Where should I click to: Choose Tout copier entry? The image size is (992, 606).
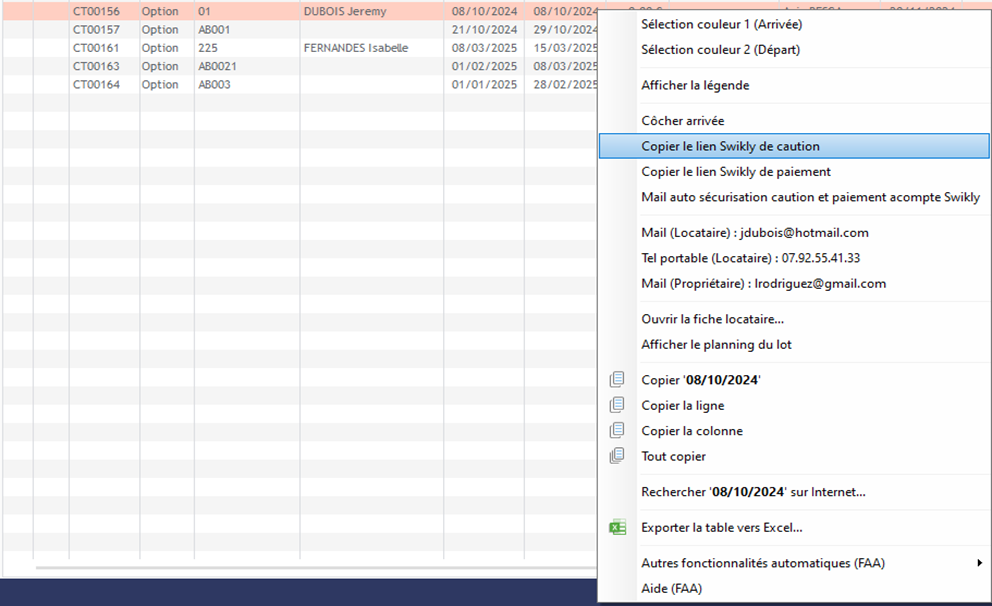(673, 456)
